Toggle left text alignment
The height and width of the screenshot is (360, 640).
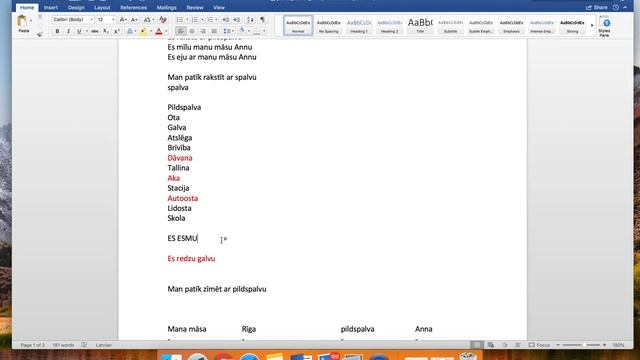click(x=181, y=31)
